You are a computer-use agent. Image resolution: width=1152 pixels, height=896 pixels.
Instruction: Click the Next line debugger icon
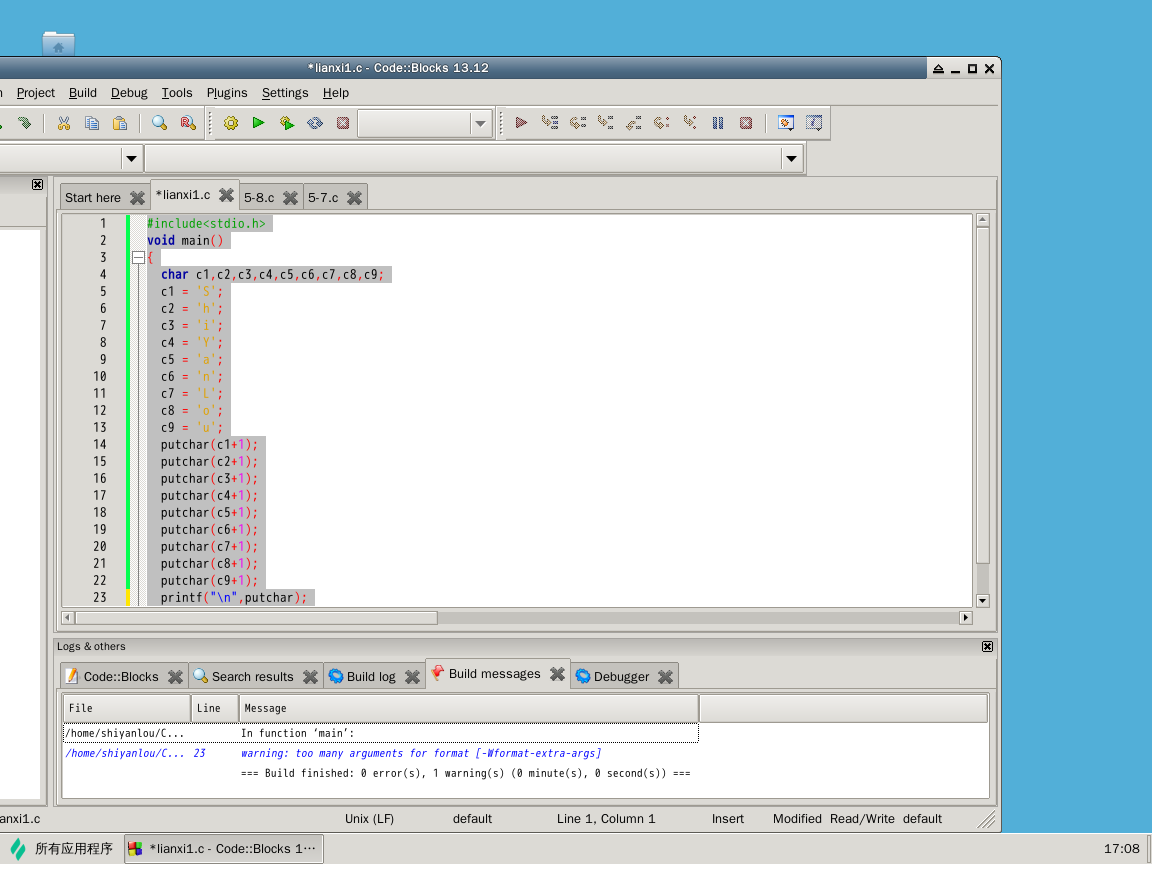pyautogui.click(x=577, y=123)
